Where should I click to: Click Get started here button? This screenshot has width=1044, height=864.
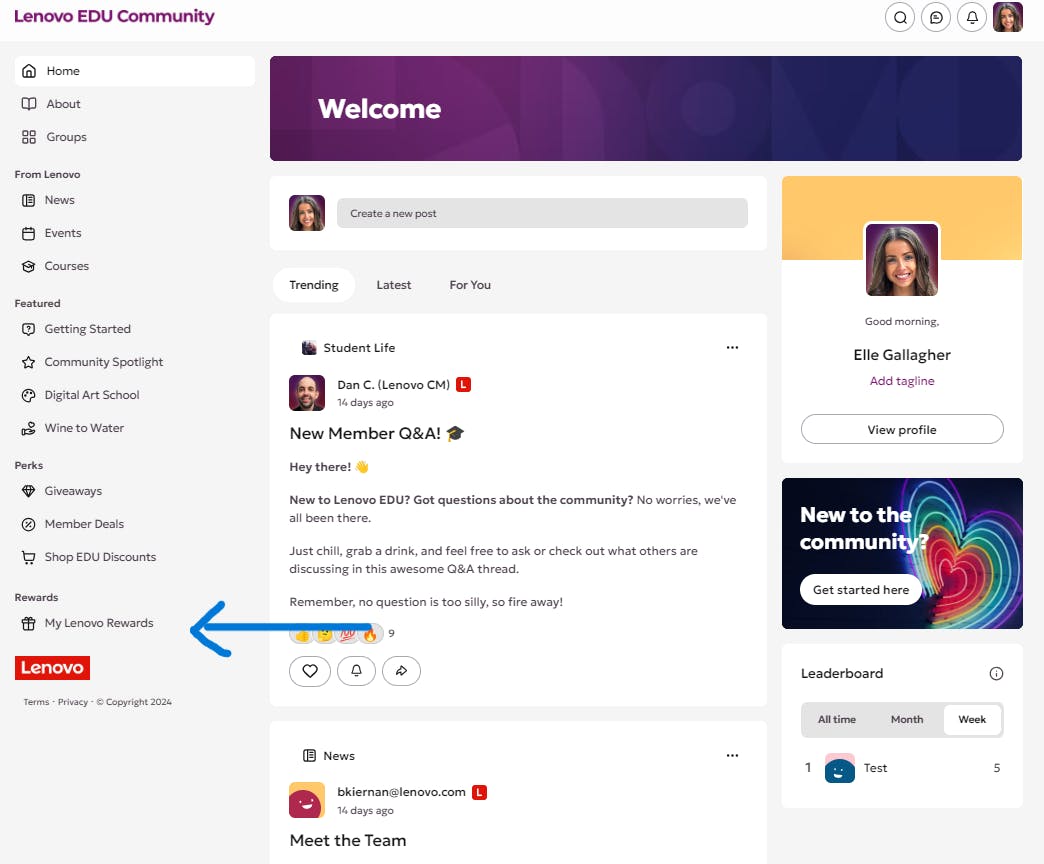click(860, 590)
